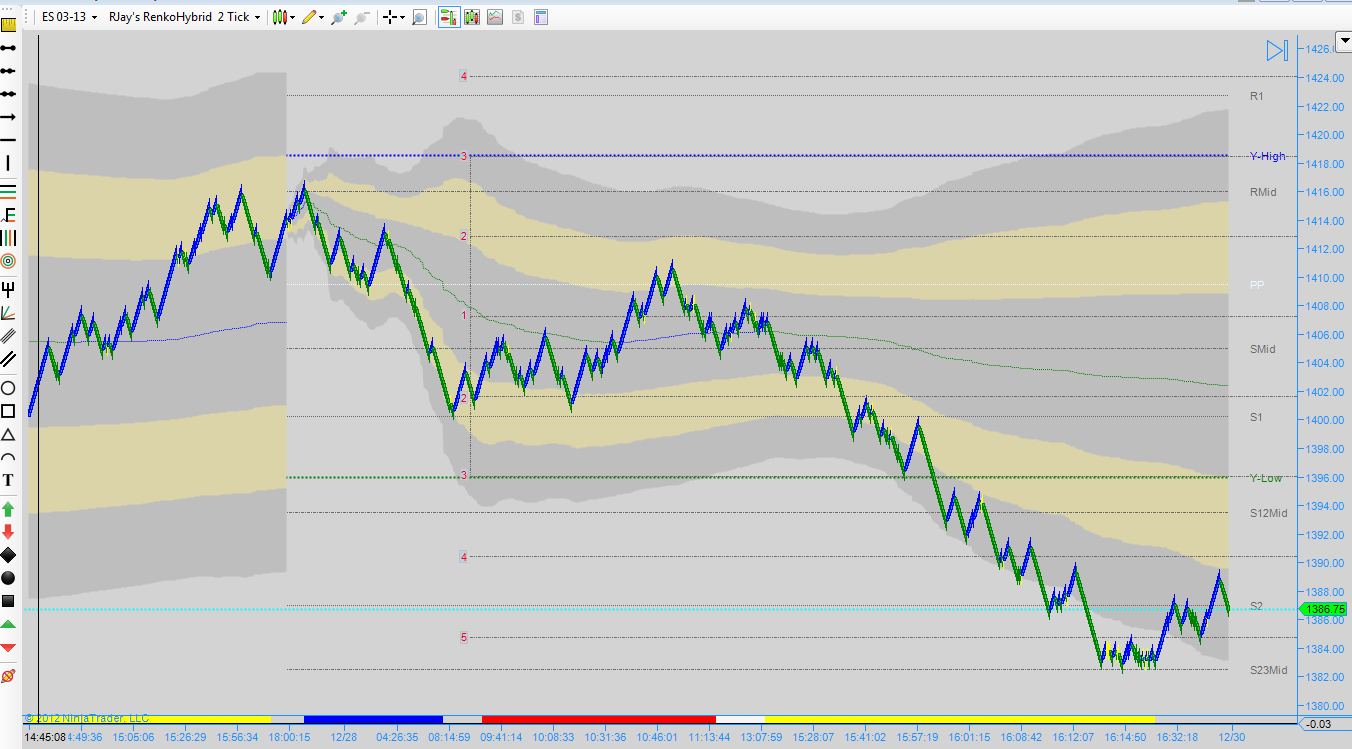
Task: Select the dot marker tool
Action: pyautogui.click(x=8, y=577)
